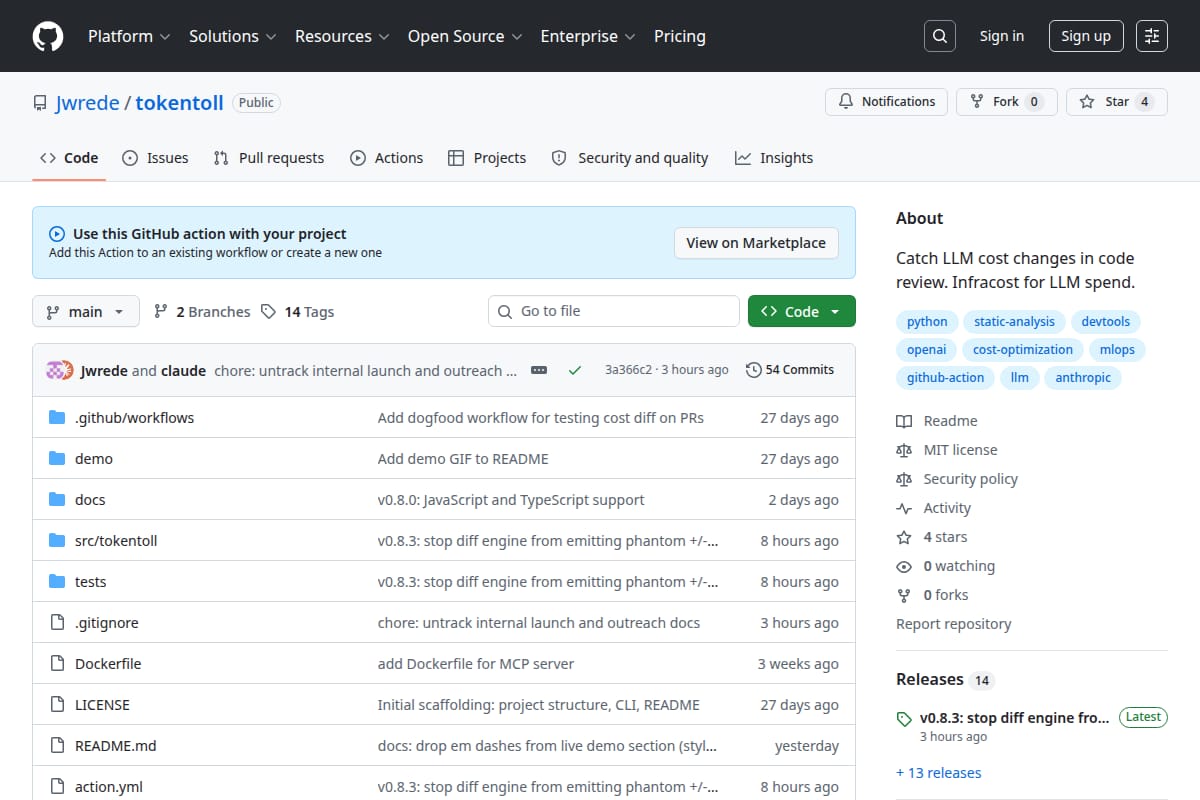
Task: Click the Sign up button
Action: click(x=1086, y=36)
